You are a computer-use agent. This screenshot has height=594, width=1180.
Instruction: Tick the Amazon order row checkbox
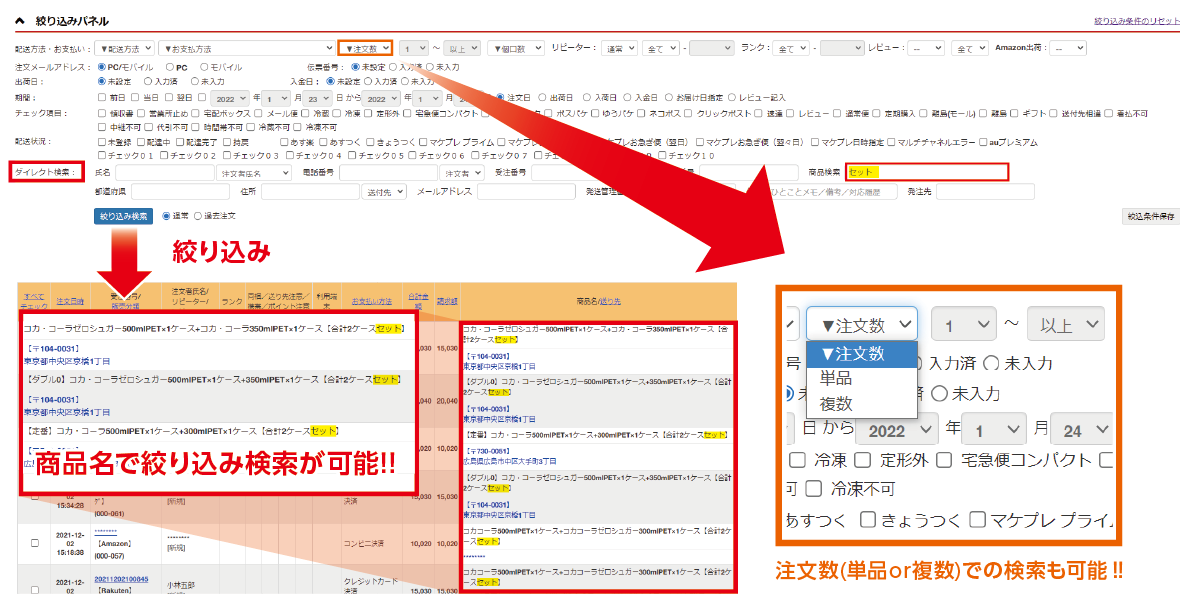(x=35, y=544)
